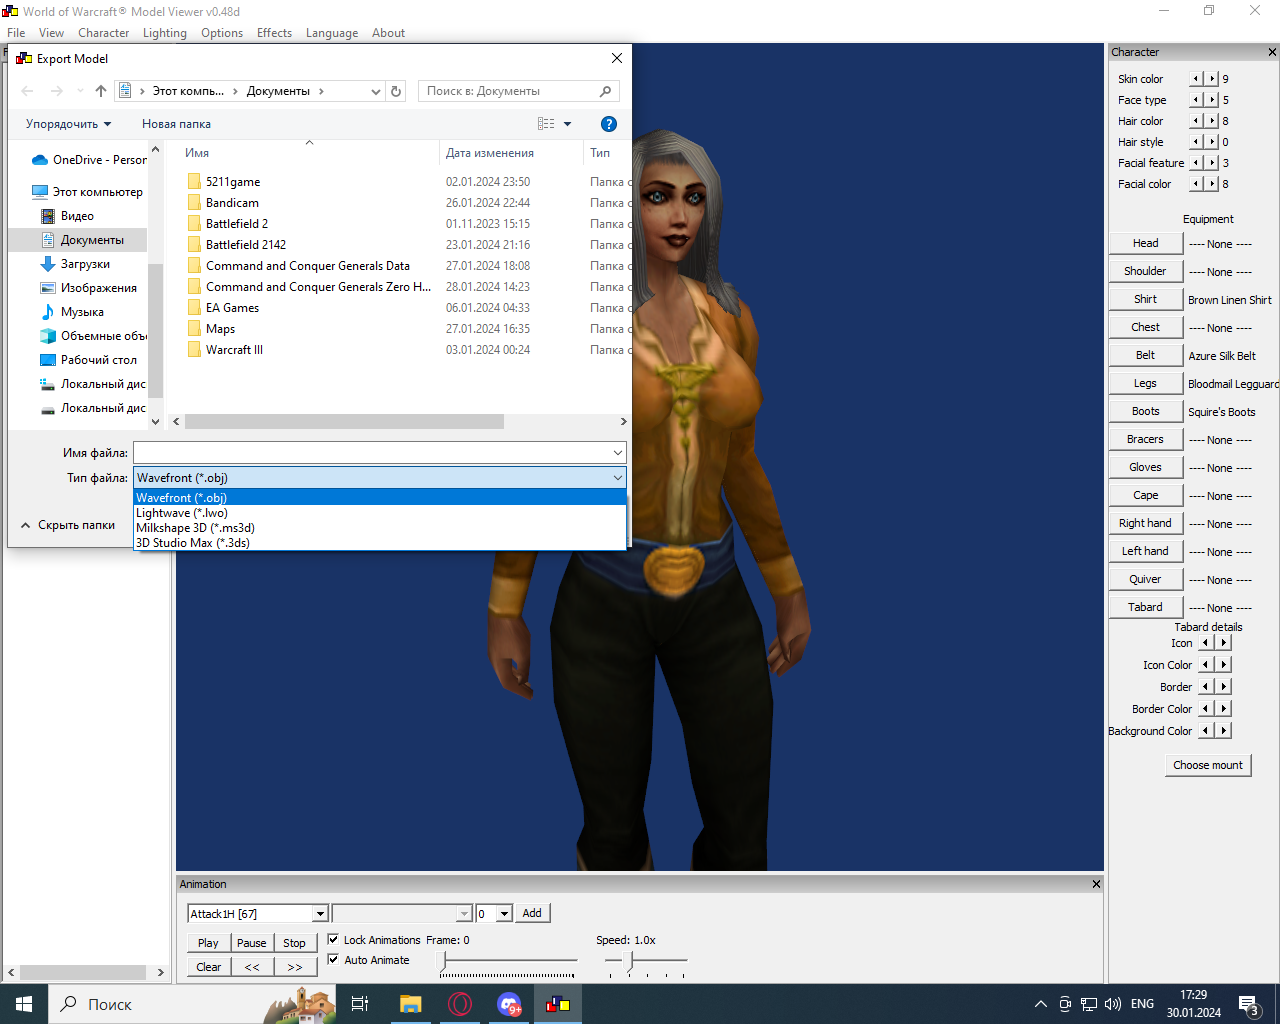Screen dimensions: 1280x1024
Task: Click the animation Frame slider track
Action: 510,961
